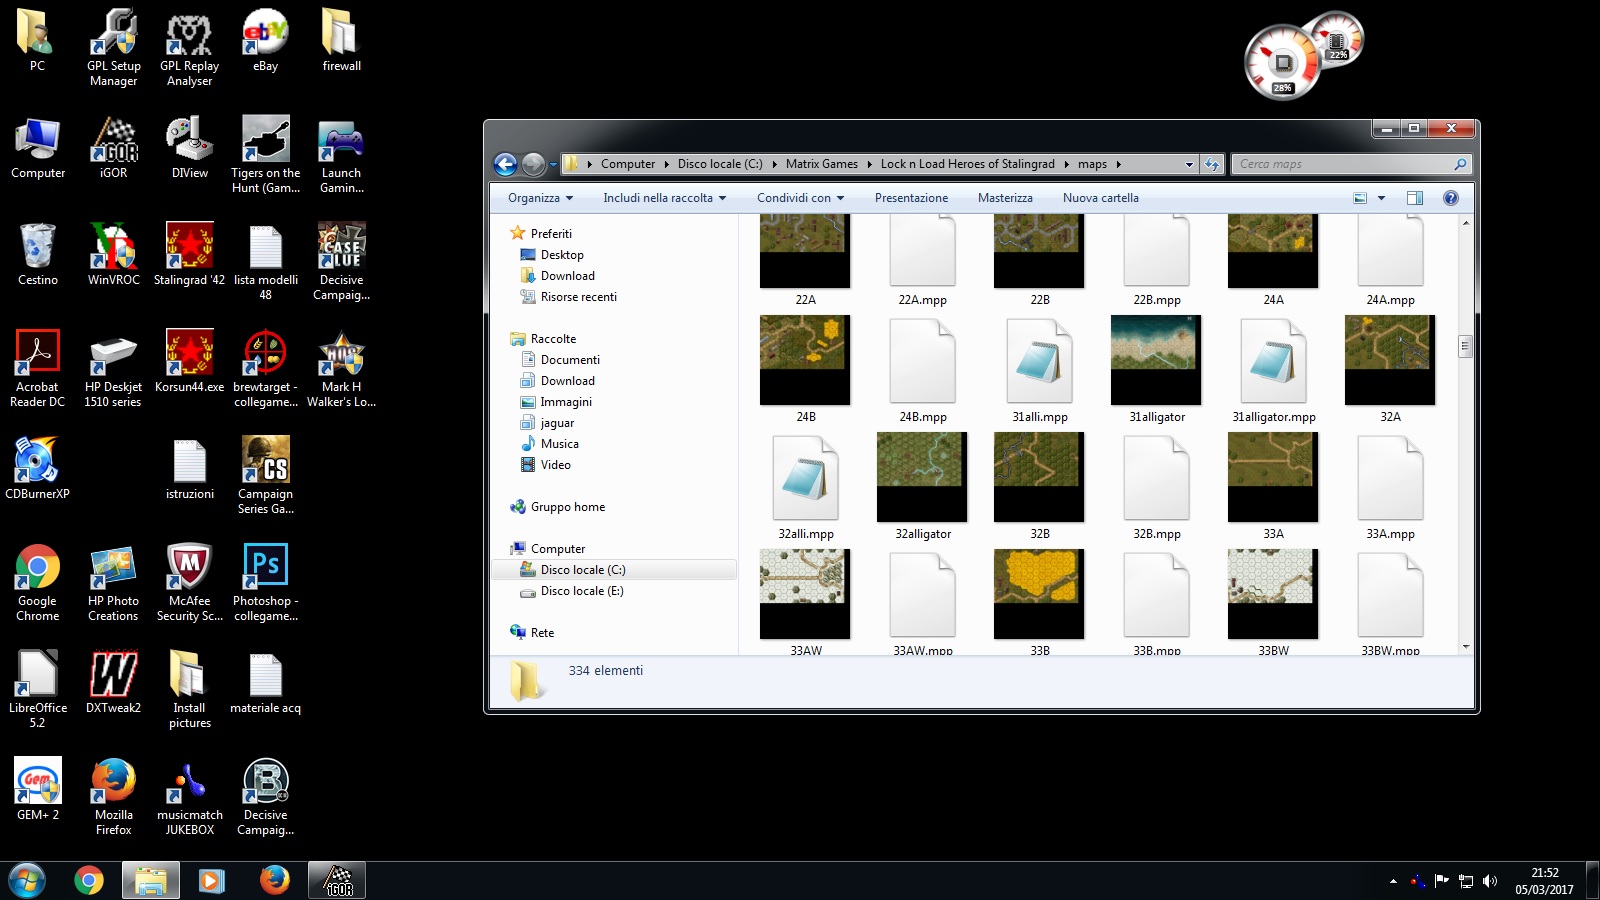
Task: Show hidden tray icons arrow
Action: (1393, 881)
